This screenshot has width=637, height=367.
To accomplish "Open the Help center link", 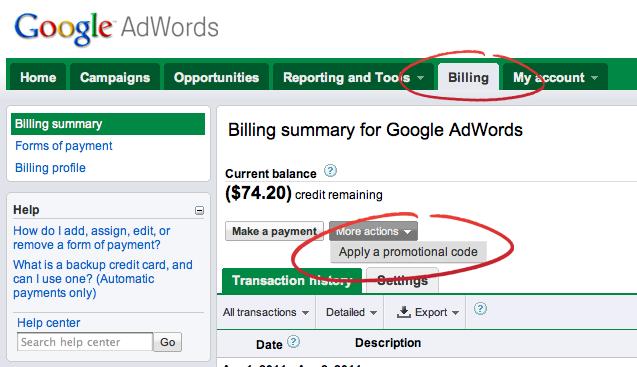I will tap(49, 323).
